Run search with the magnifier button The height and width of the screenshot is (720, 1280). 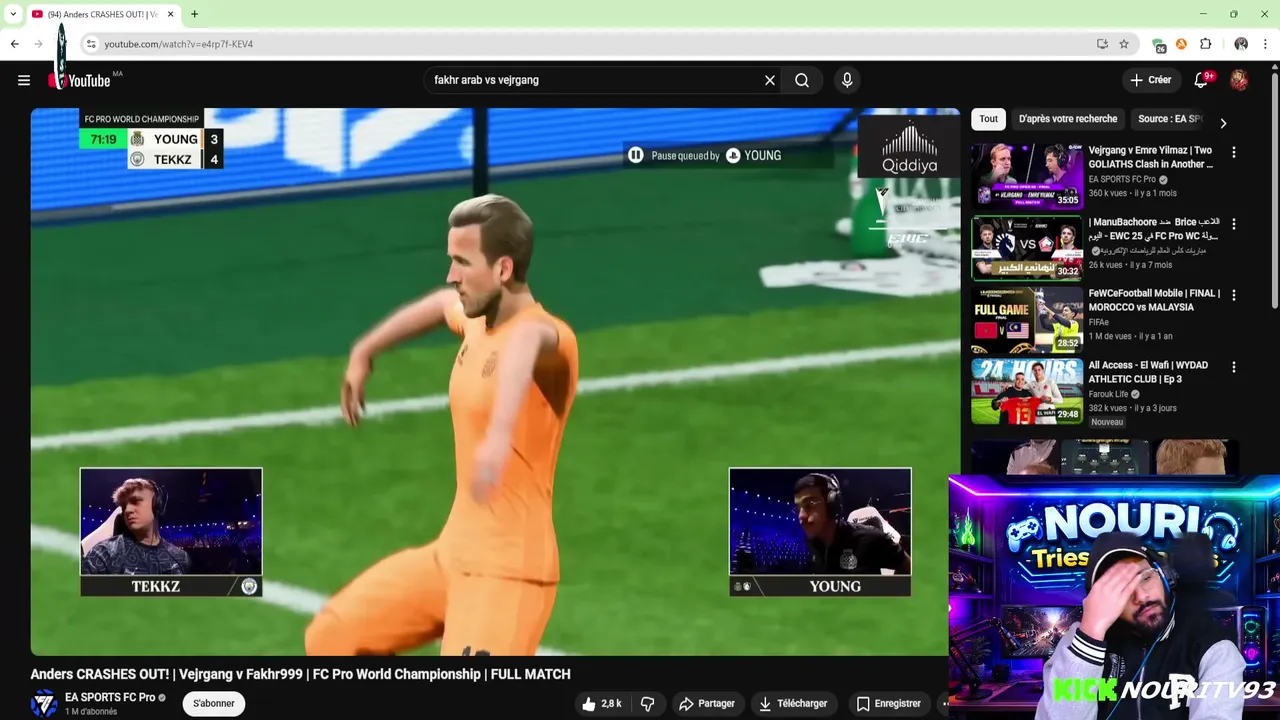point(802,80)
